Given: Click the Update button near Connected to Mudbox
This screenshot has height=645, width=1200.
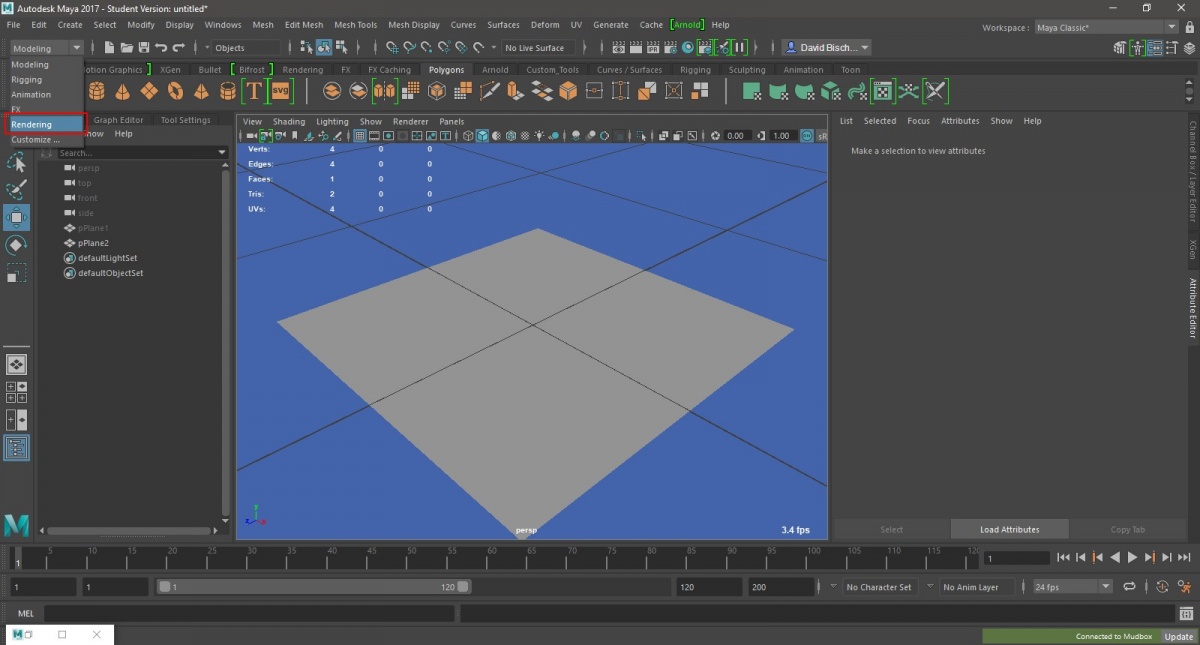Looking at the screenshot, I should 1178,637.
